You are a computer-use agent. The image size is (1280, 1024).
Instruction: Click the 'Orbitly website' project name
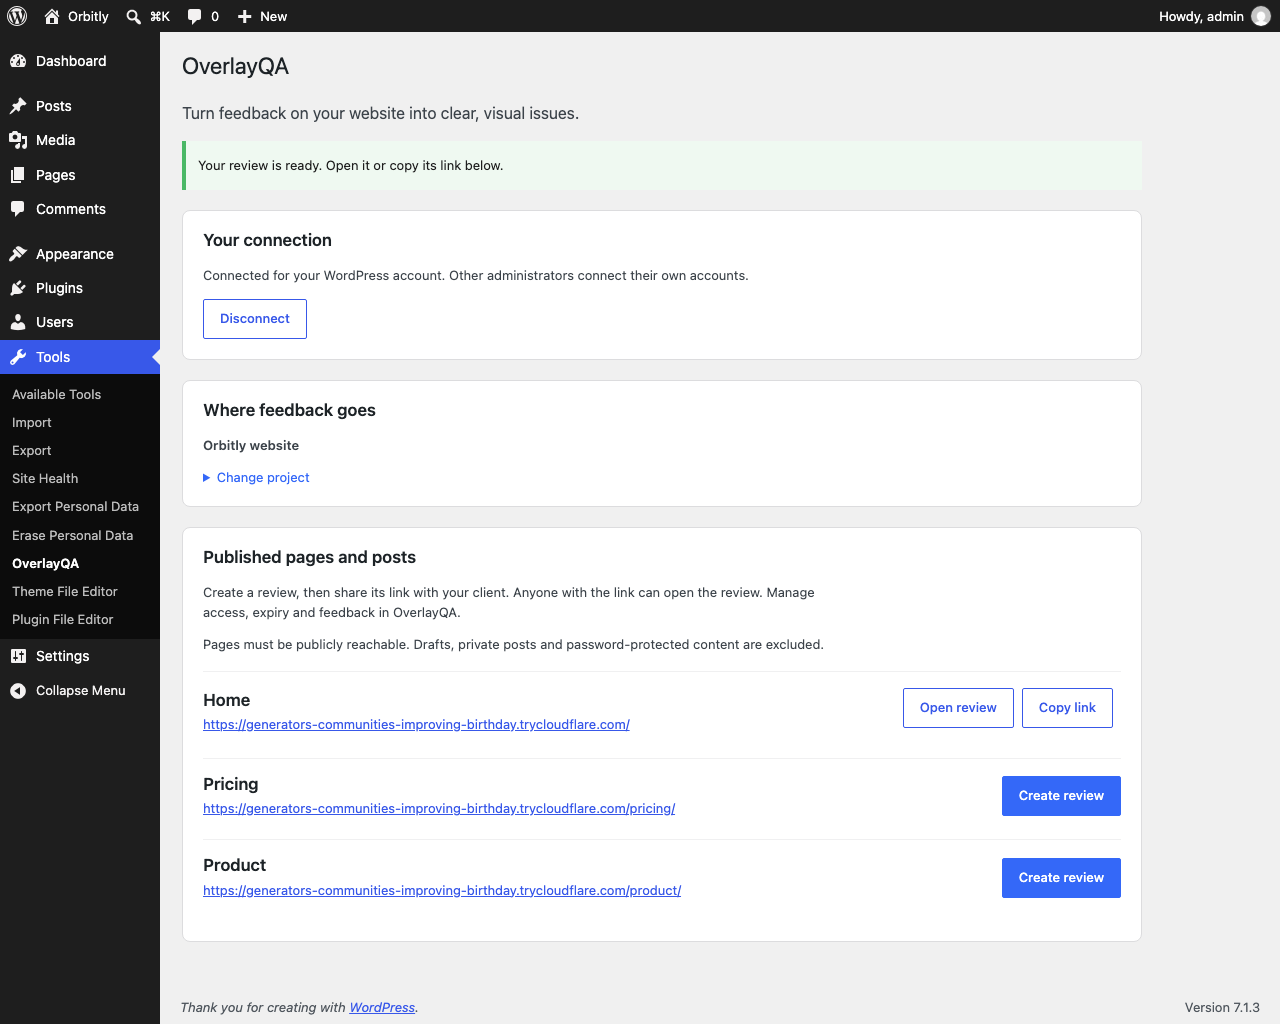pos(251,446)
